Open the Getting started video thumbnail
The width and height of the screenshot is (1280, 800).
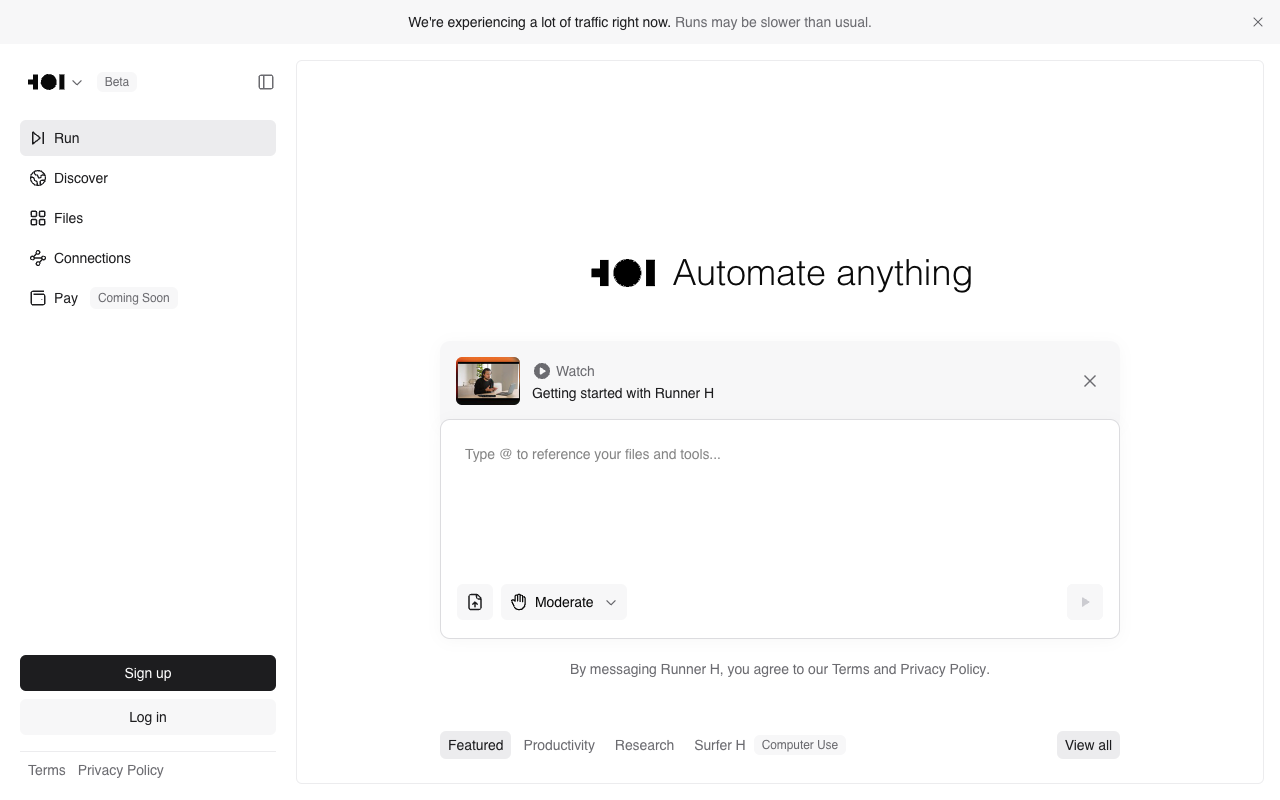coord(488,381)
